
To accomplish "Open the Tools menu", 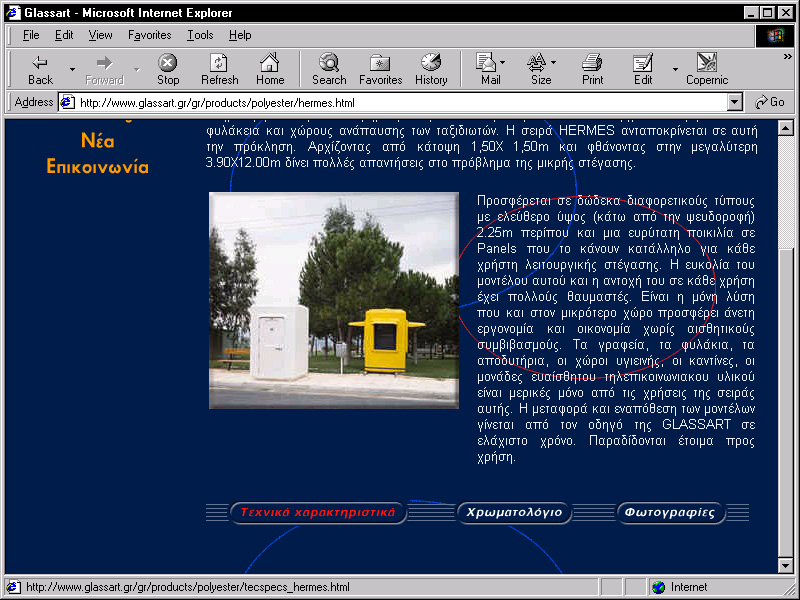I will pos(200,35).
